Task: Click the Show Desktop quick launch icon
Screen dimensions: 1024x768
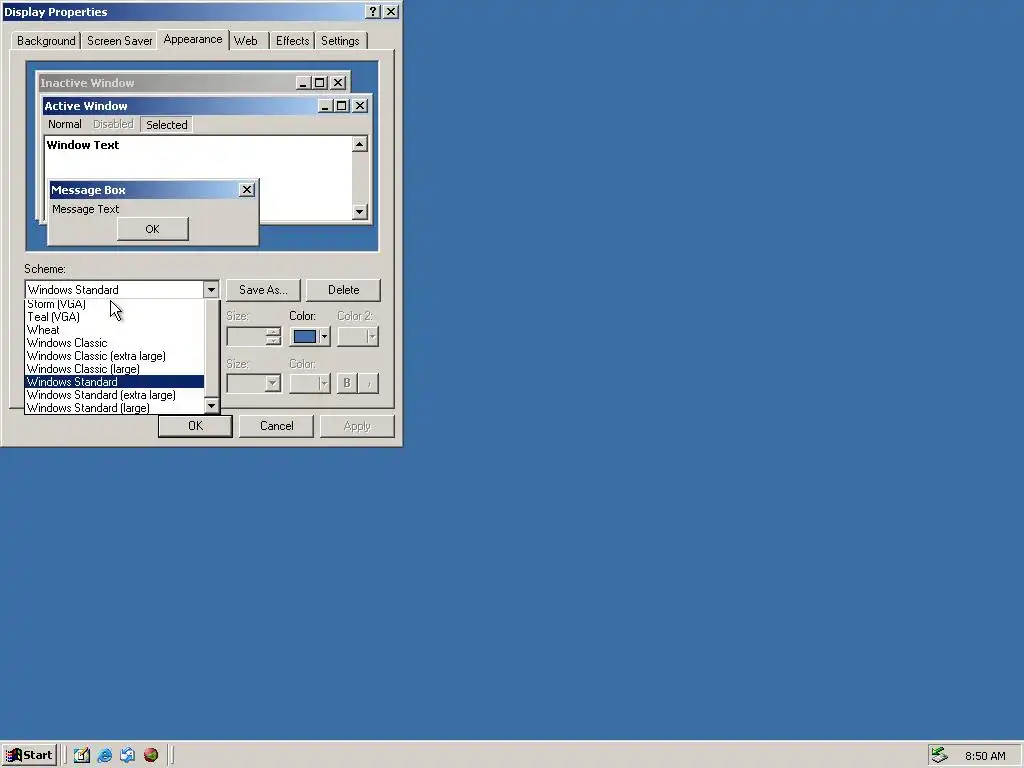Action: point(82,755)
